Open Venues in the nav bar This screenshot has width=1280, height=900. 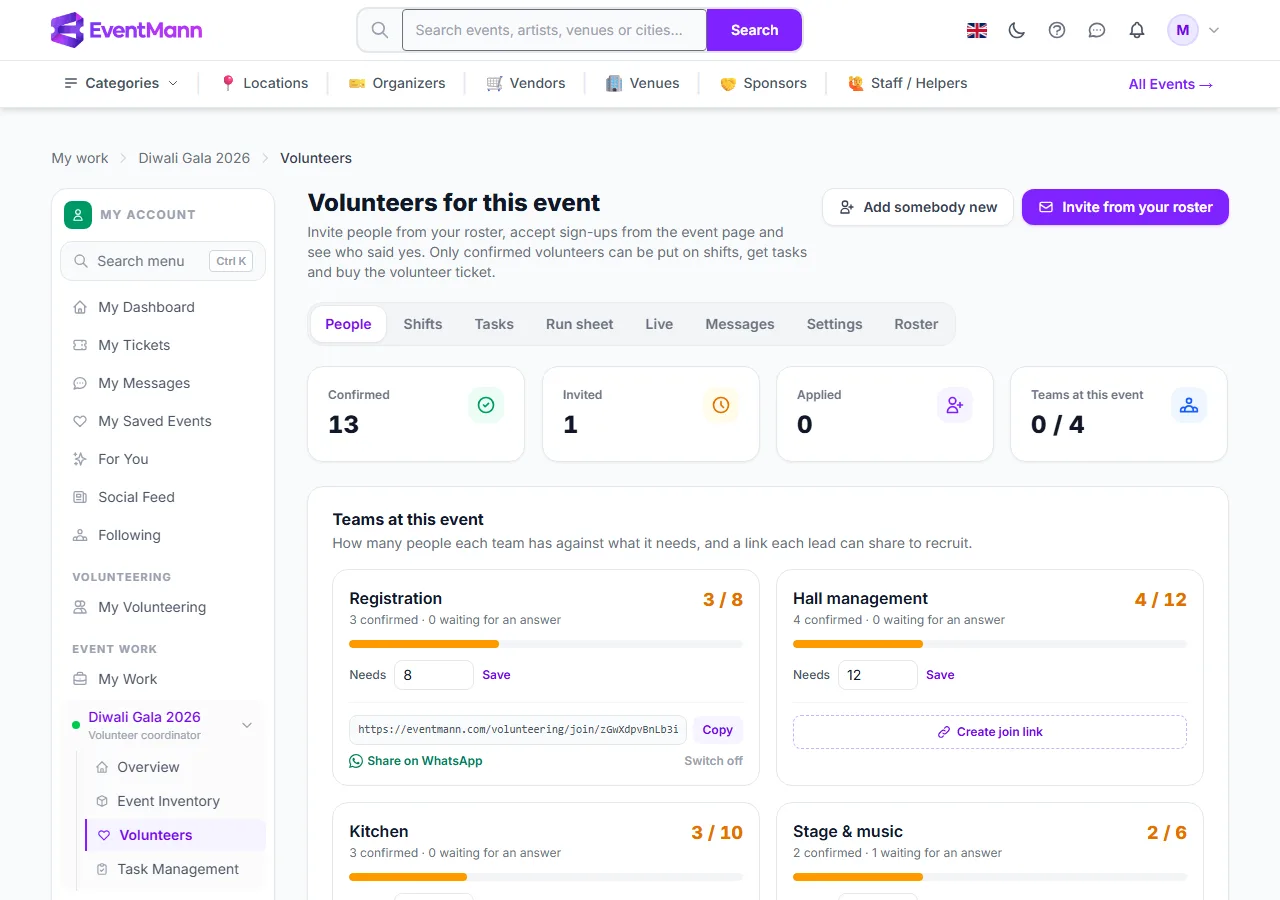642,83
